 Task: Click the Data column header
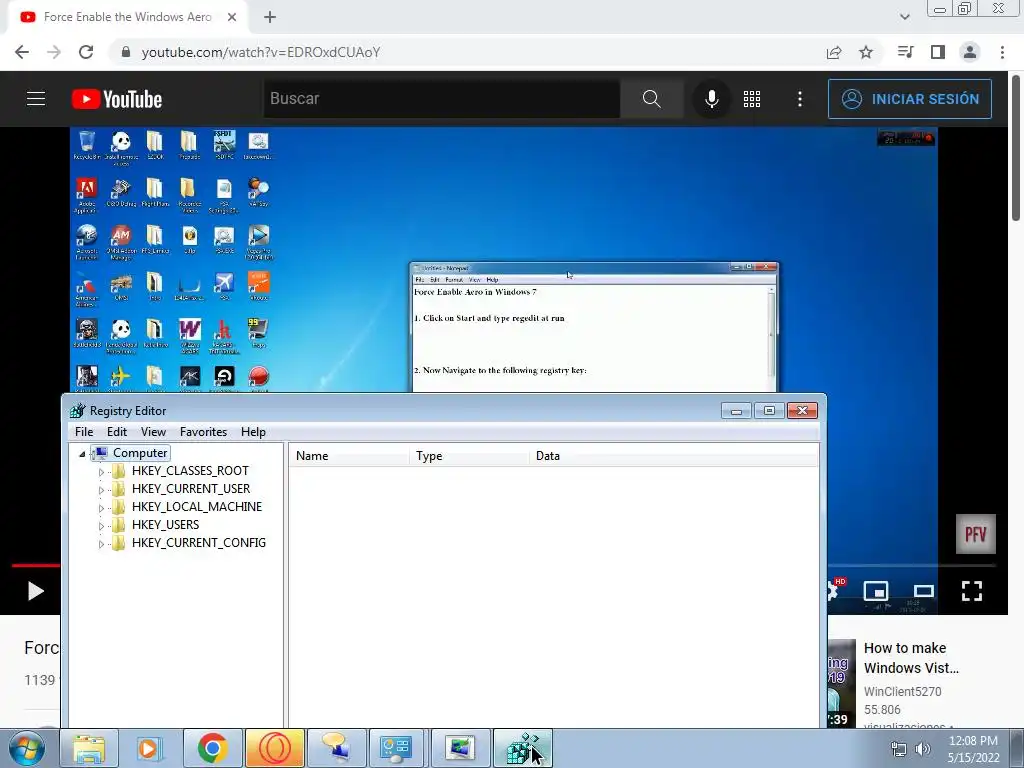pos(674,456)
